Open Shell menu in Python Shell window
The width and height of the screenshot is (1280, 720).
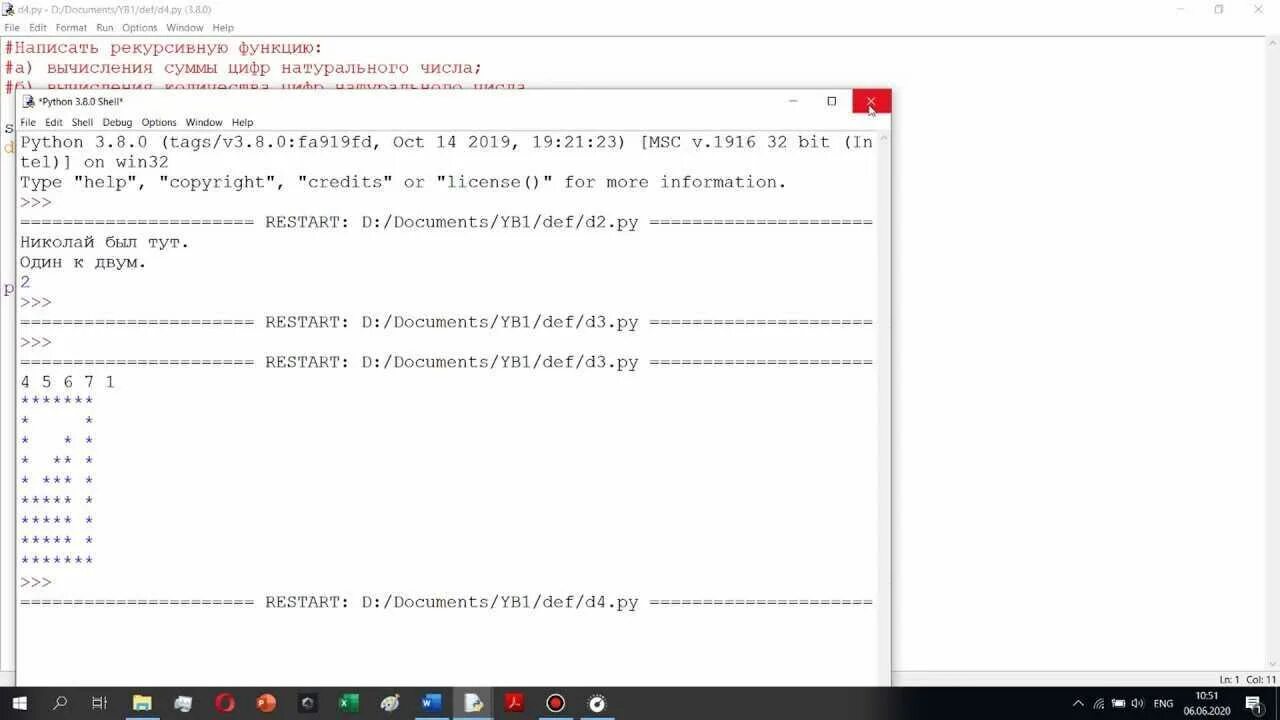82,122
